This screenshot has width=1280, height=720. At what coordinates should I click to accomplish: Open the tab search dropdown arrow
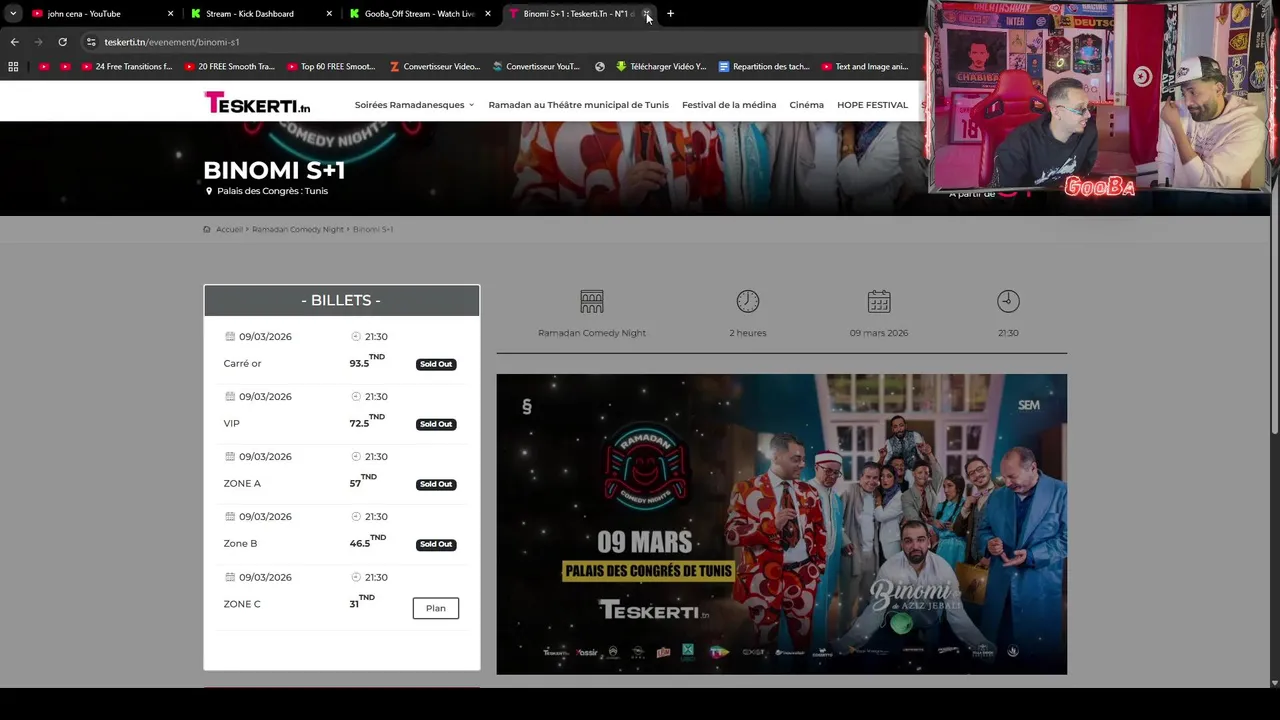click(x=12, y=14)
